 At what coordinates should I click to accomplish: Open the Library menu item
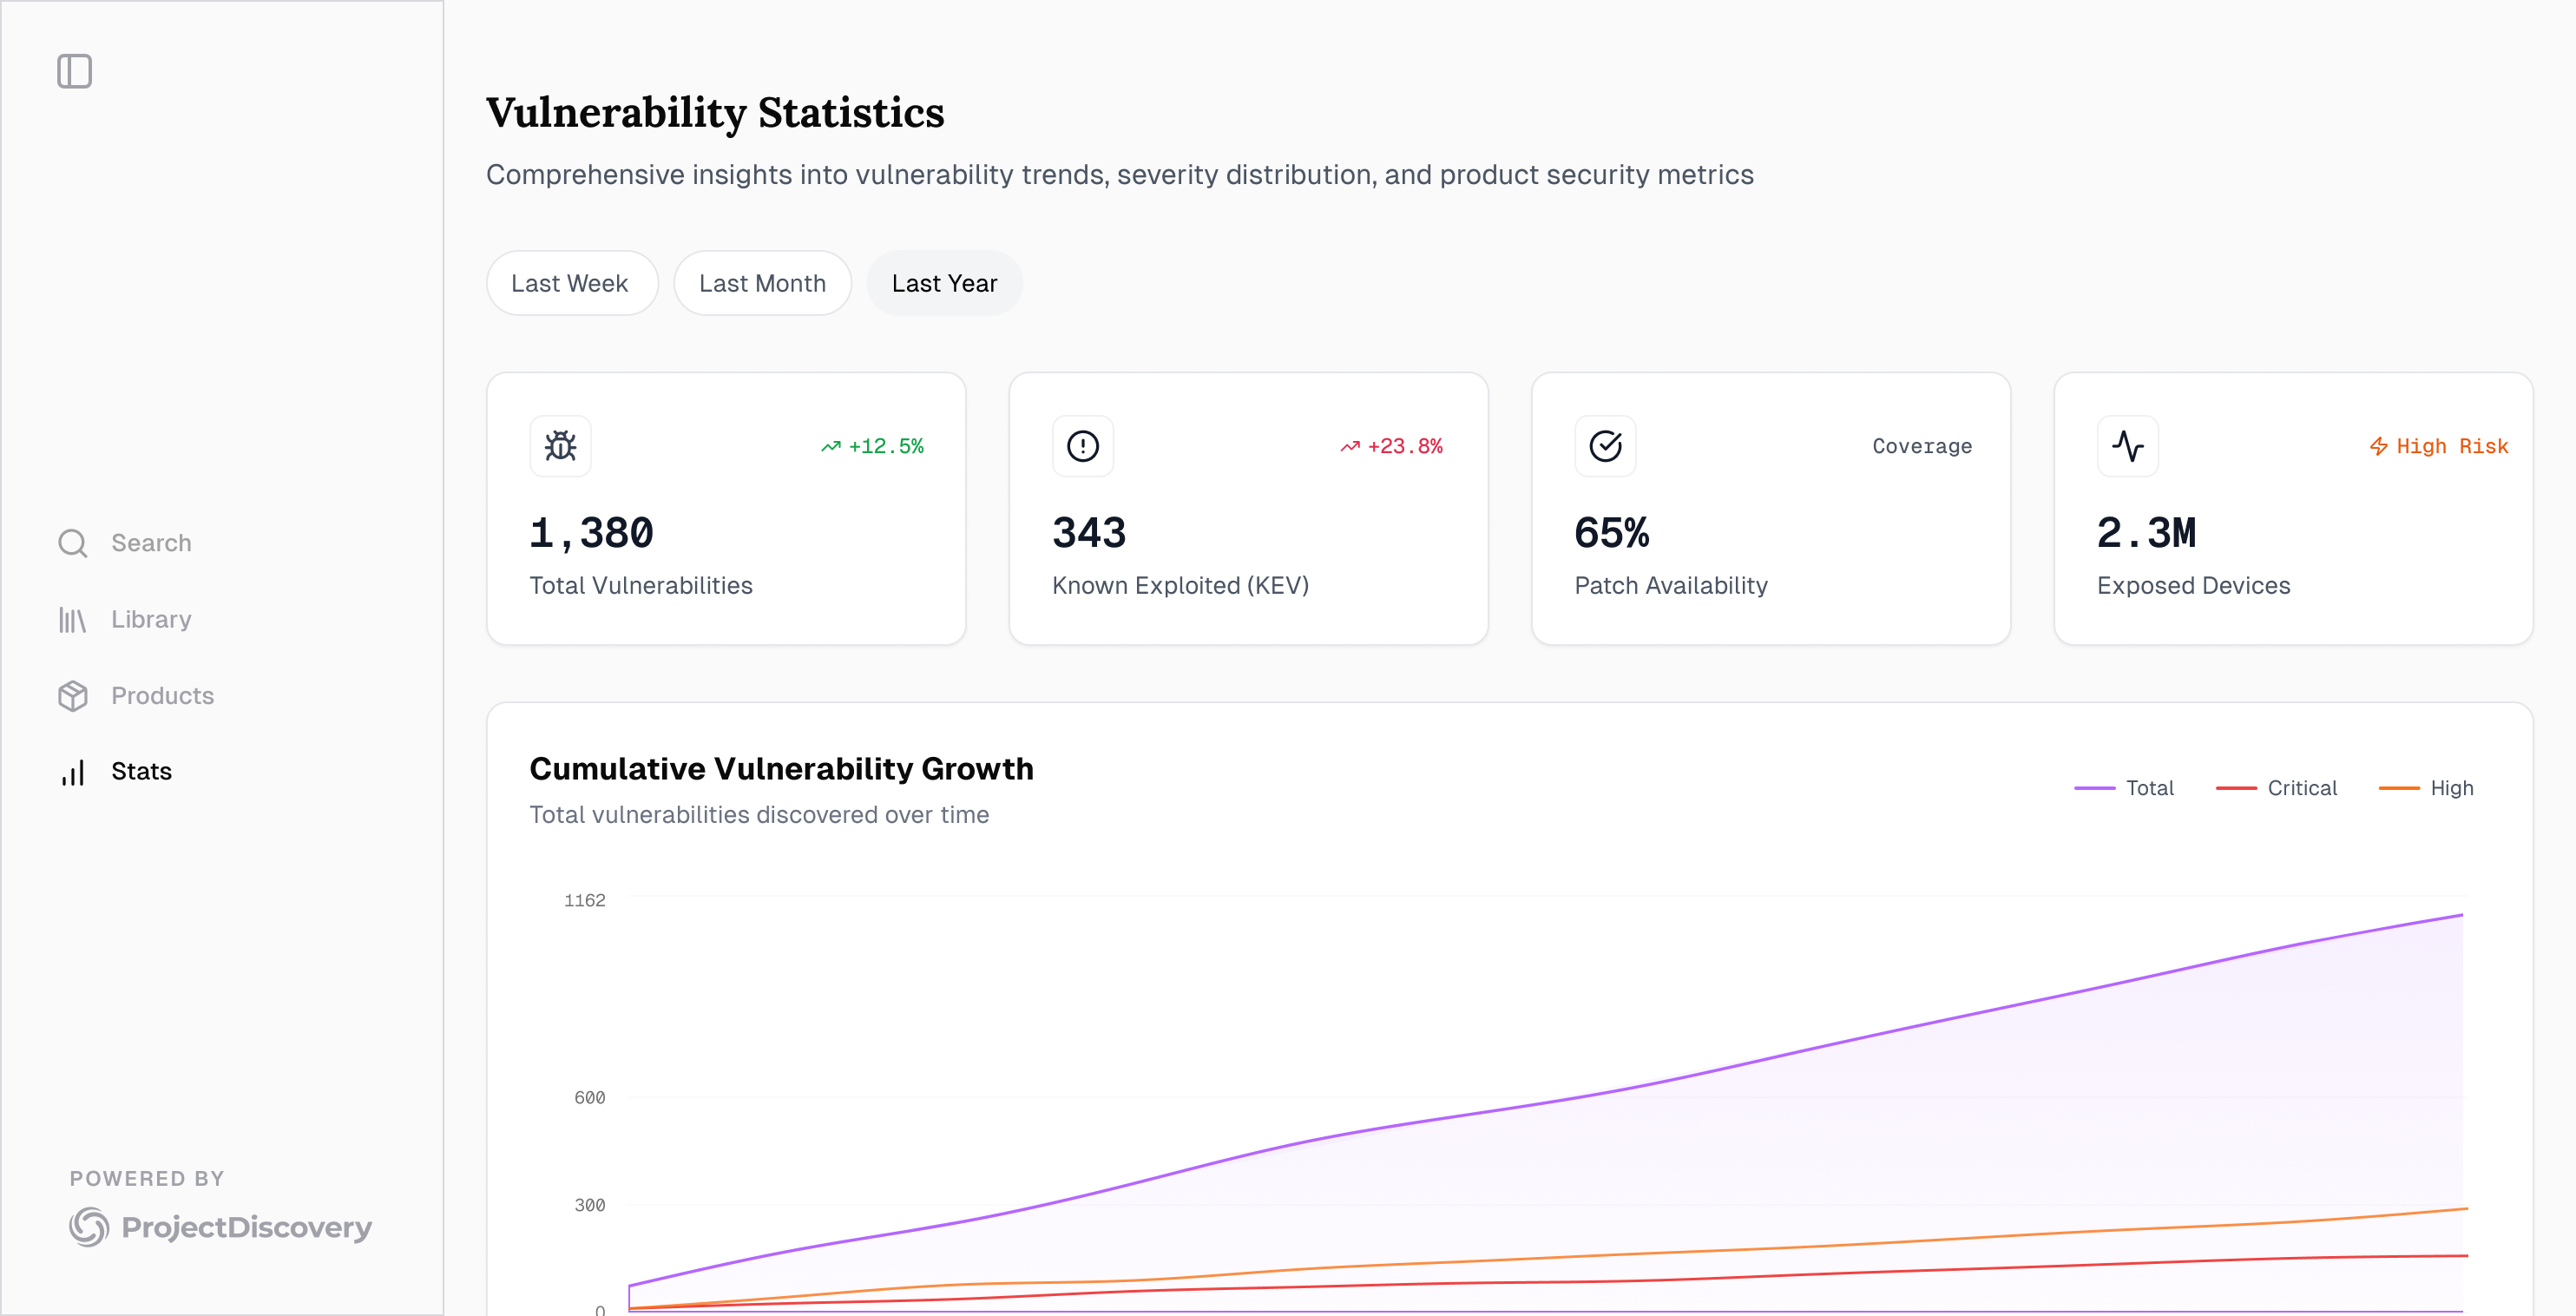pos(151,620)
